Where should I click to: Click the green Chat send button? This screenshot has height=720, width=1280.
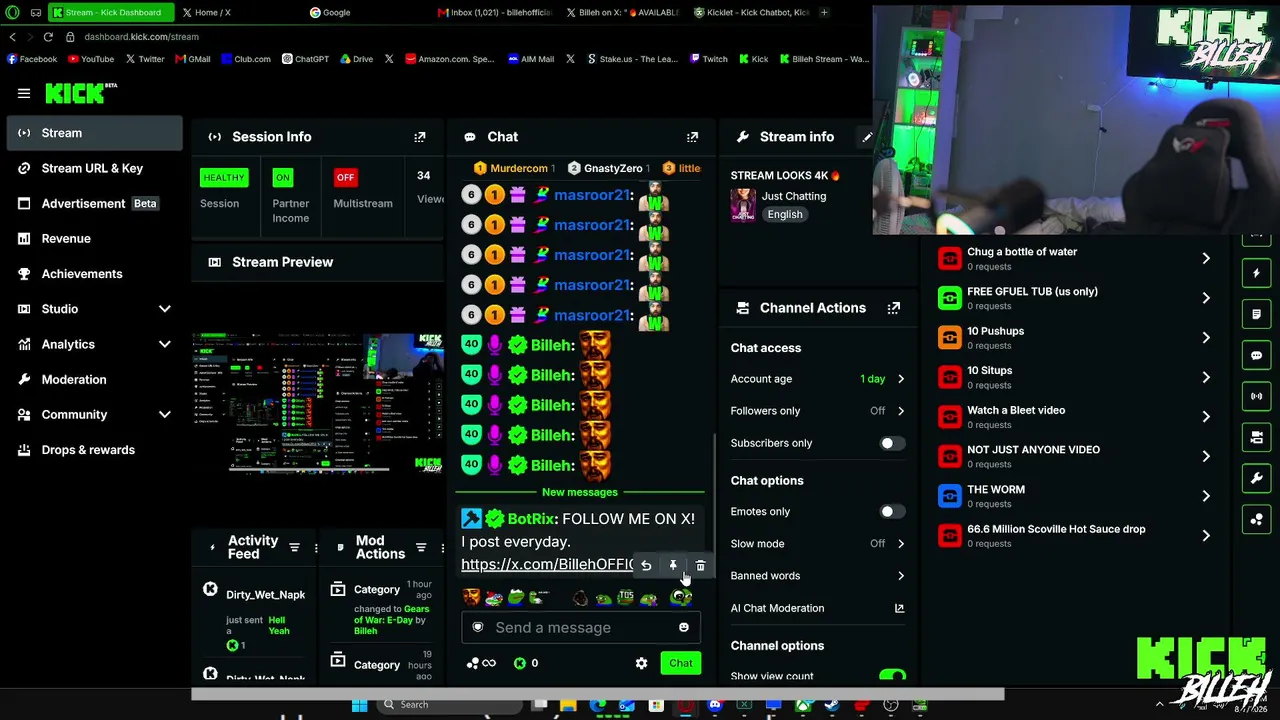point(681,663)
